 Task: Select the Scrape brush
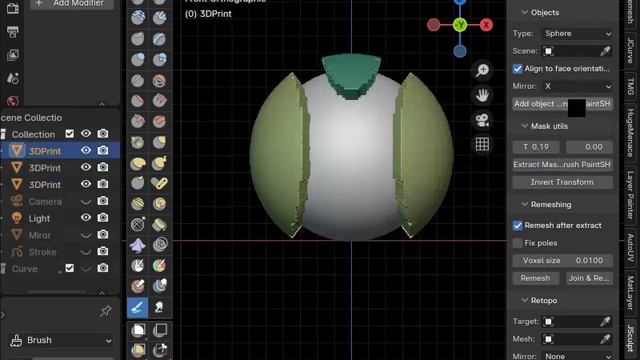[x=138, y=121]
